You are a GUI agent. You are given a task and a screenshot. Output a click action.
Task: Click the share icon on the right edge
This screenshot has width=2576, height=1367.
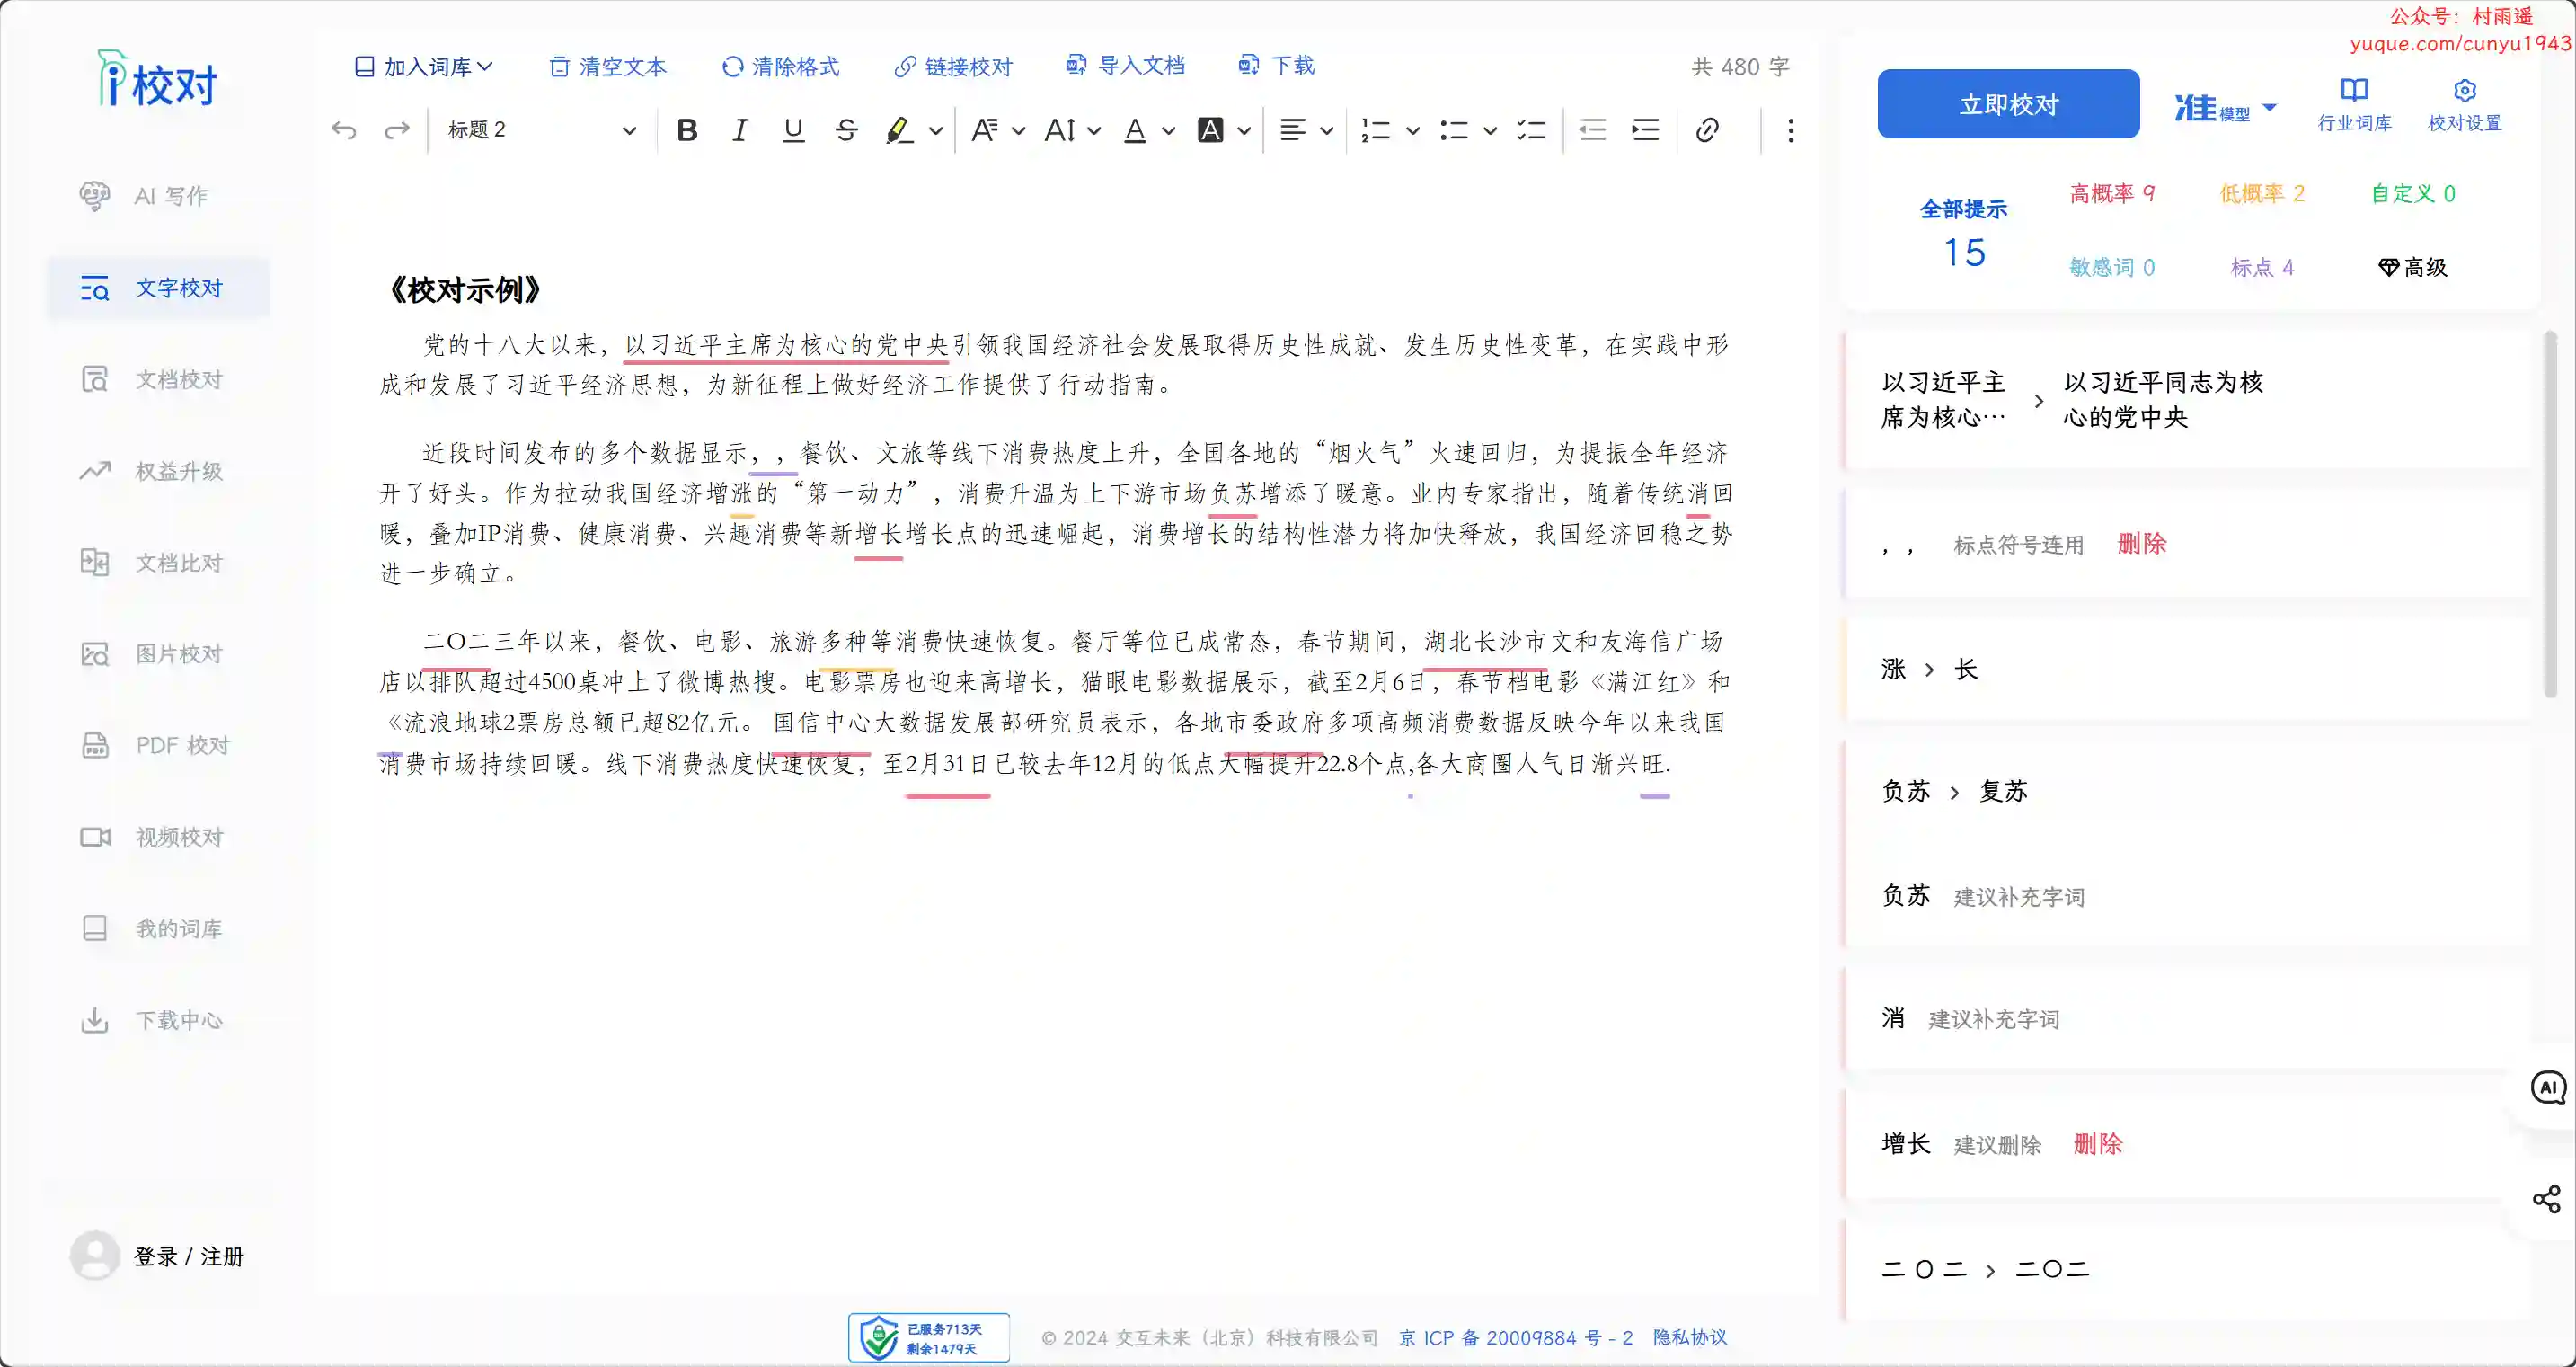pos(2546,1199)
